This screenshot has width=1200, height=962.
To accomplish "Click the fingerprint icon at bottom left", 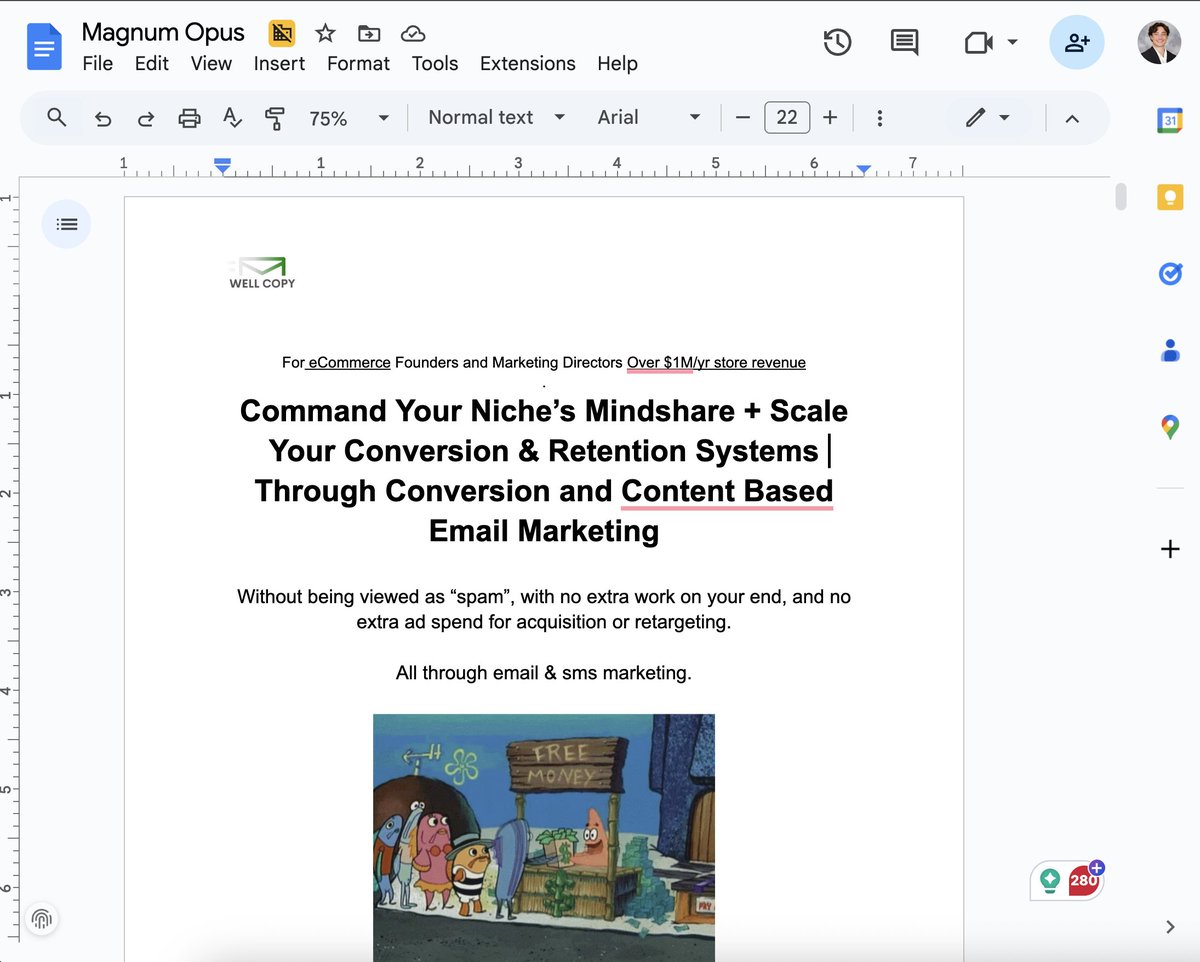I will (x=42, y=918).
